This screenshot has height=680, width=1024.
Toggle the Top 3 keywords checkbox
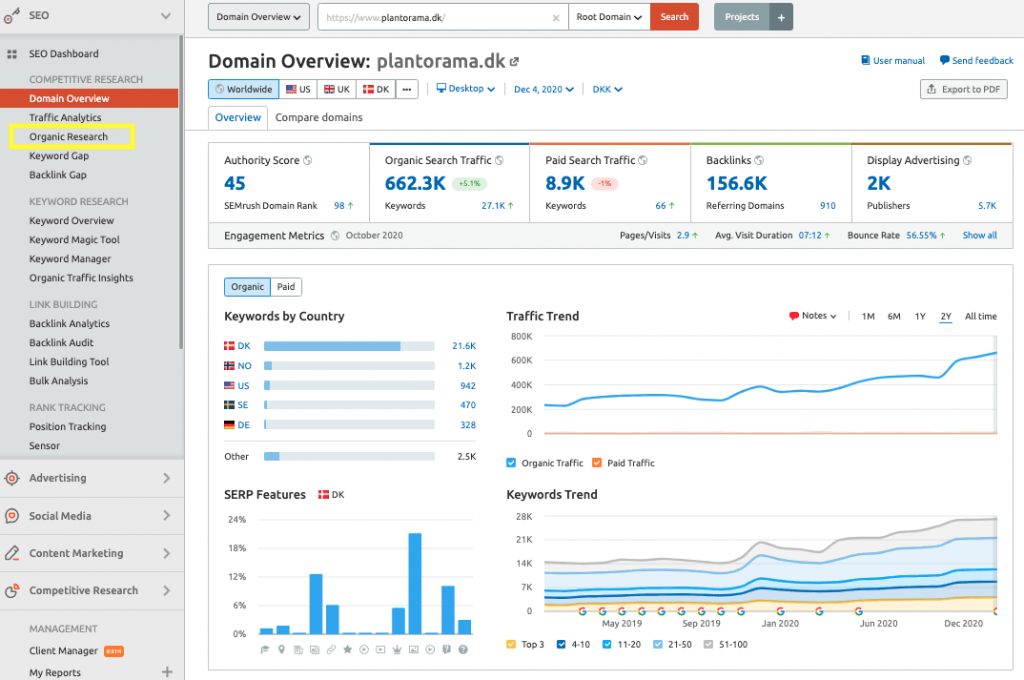click(511, 644)
